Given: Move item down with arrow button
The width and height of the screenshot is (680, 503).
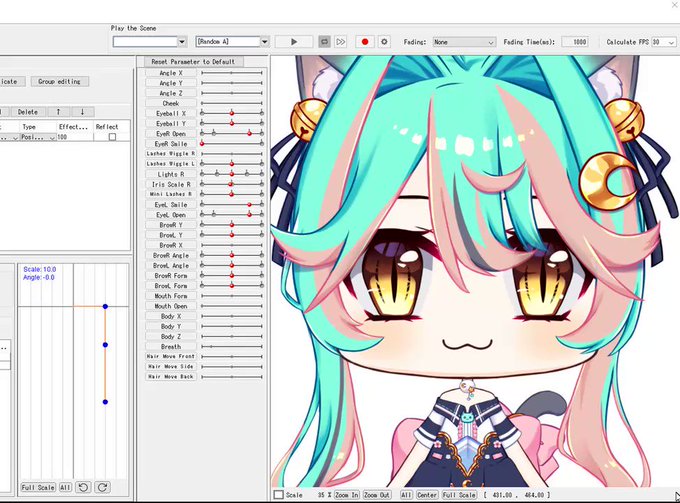Looking at the screenshot, I should pyautogui.click(x=82, y=112).
